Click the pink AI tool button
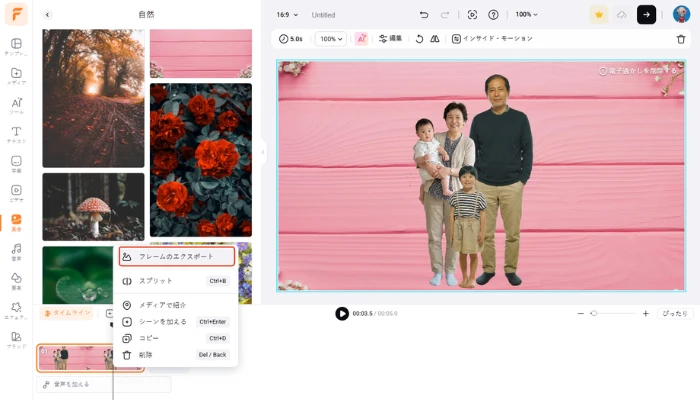This screenshot has width=700, height=400. (362, 39)
